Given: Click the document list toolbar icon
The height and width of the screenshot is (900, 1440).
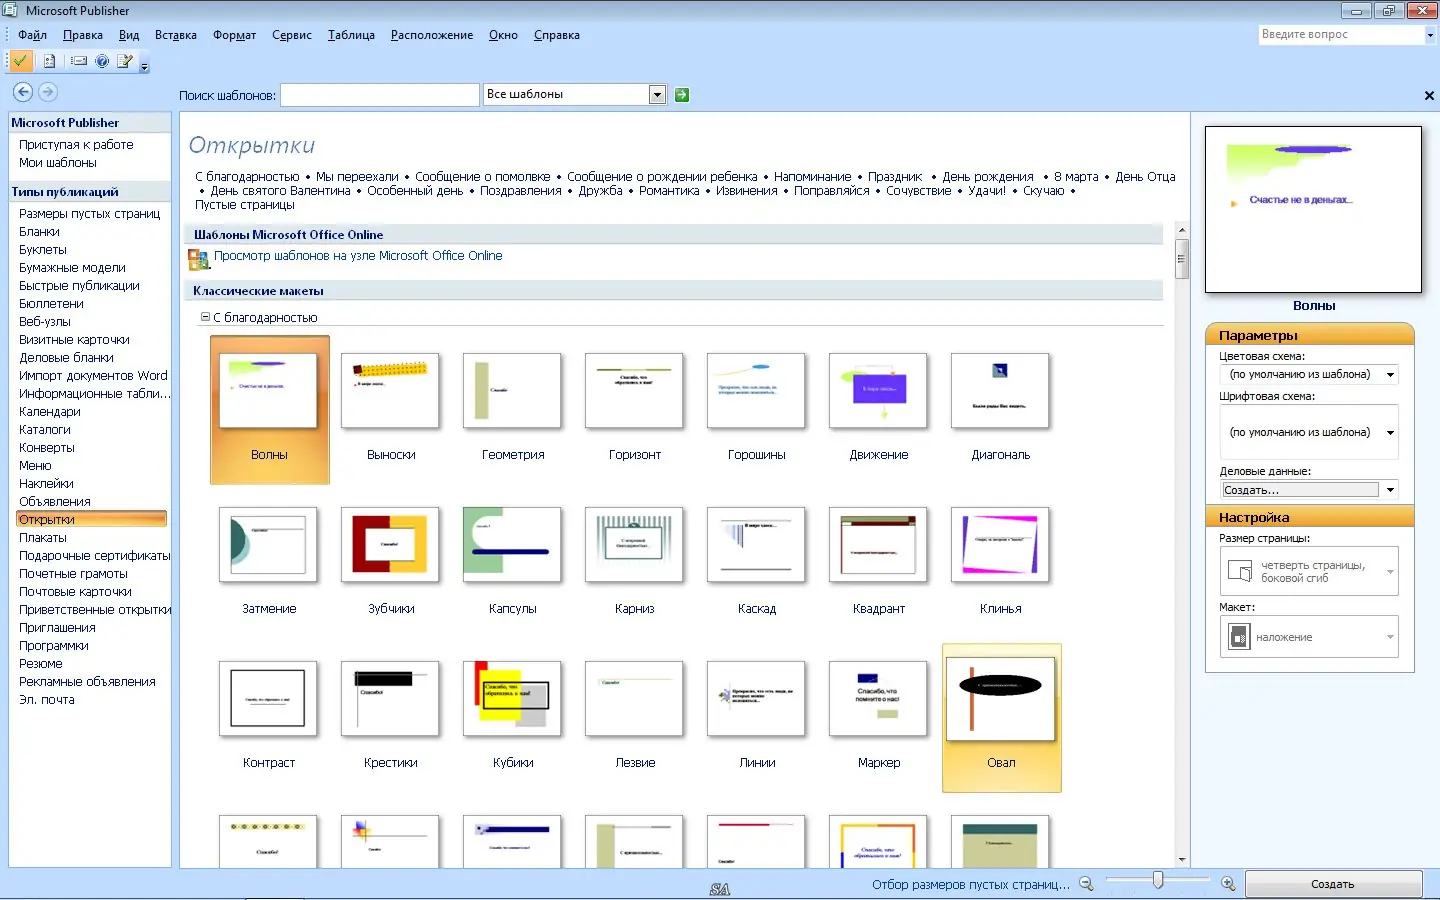Looking at the screenshot, I should pyautogui.click(x=49, y=61).
